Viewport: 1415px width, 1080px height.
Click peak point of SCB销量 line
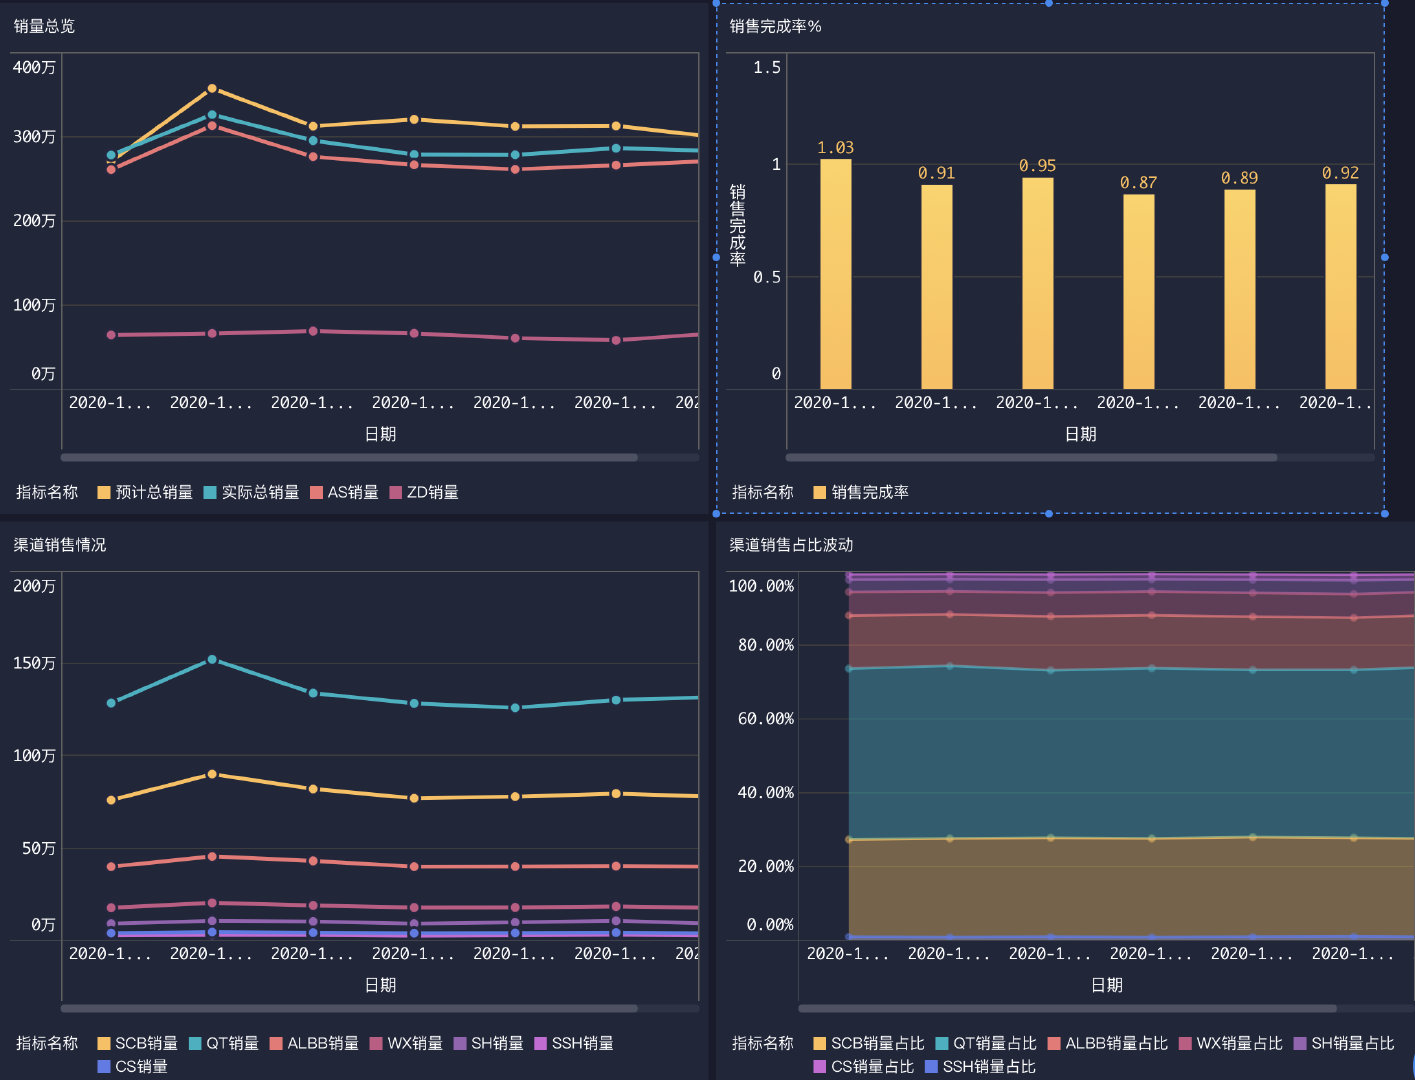[212, 774]
